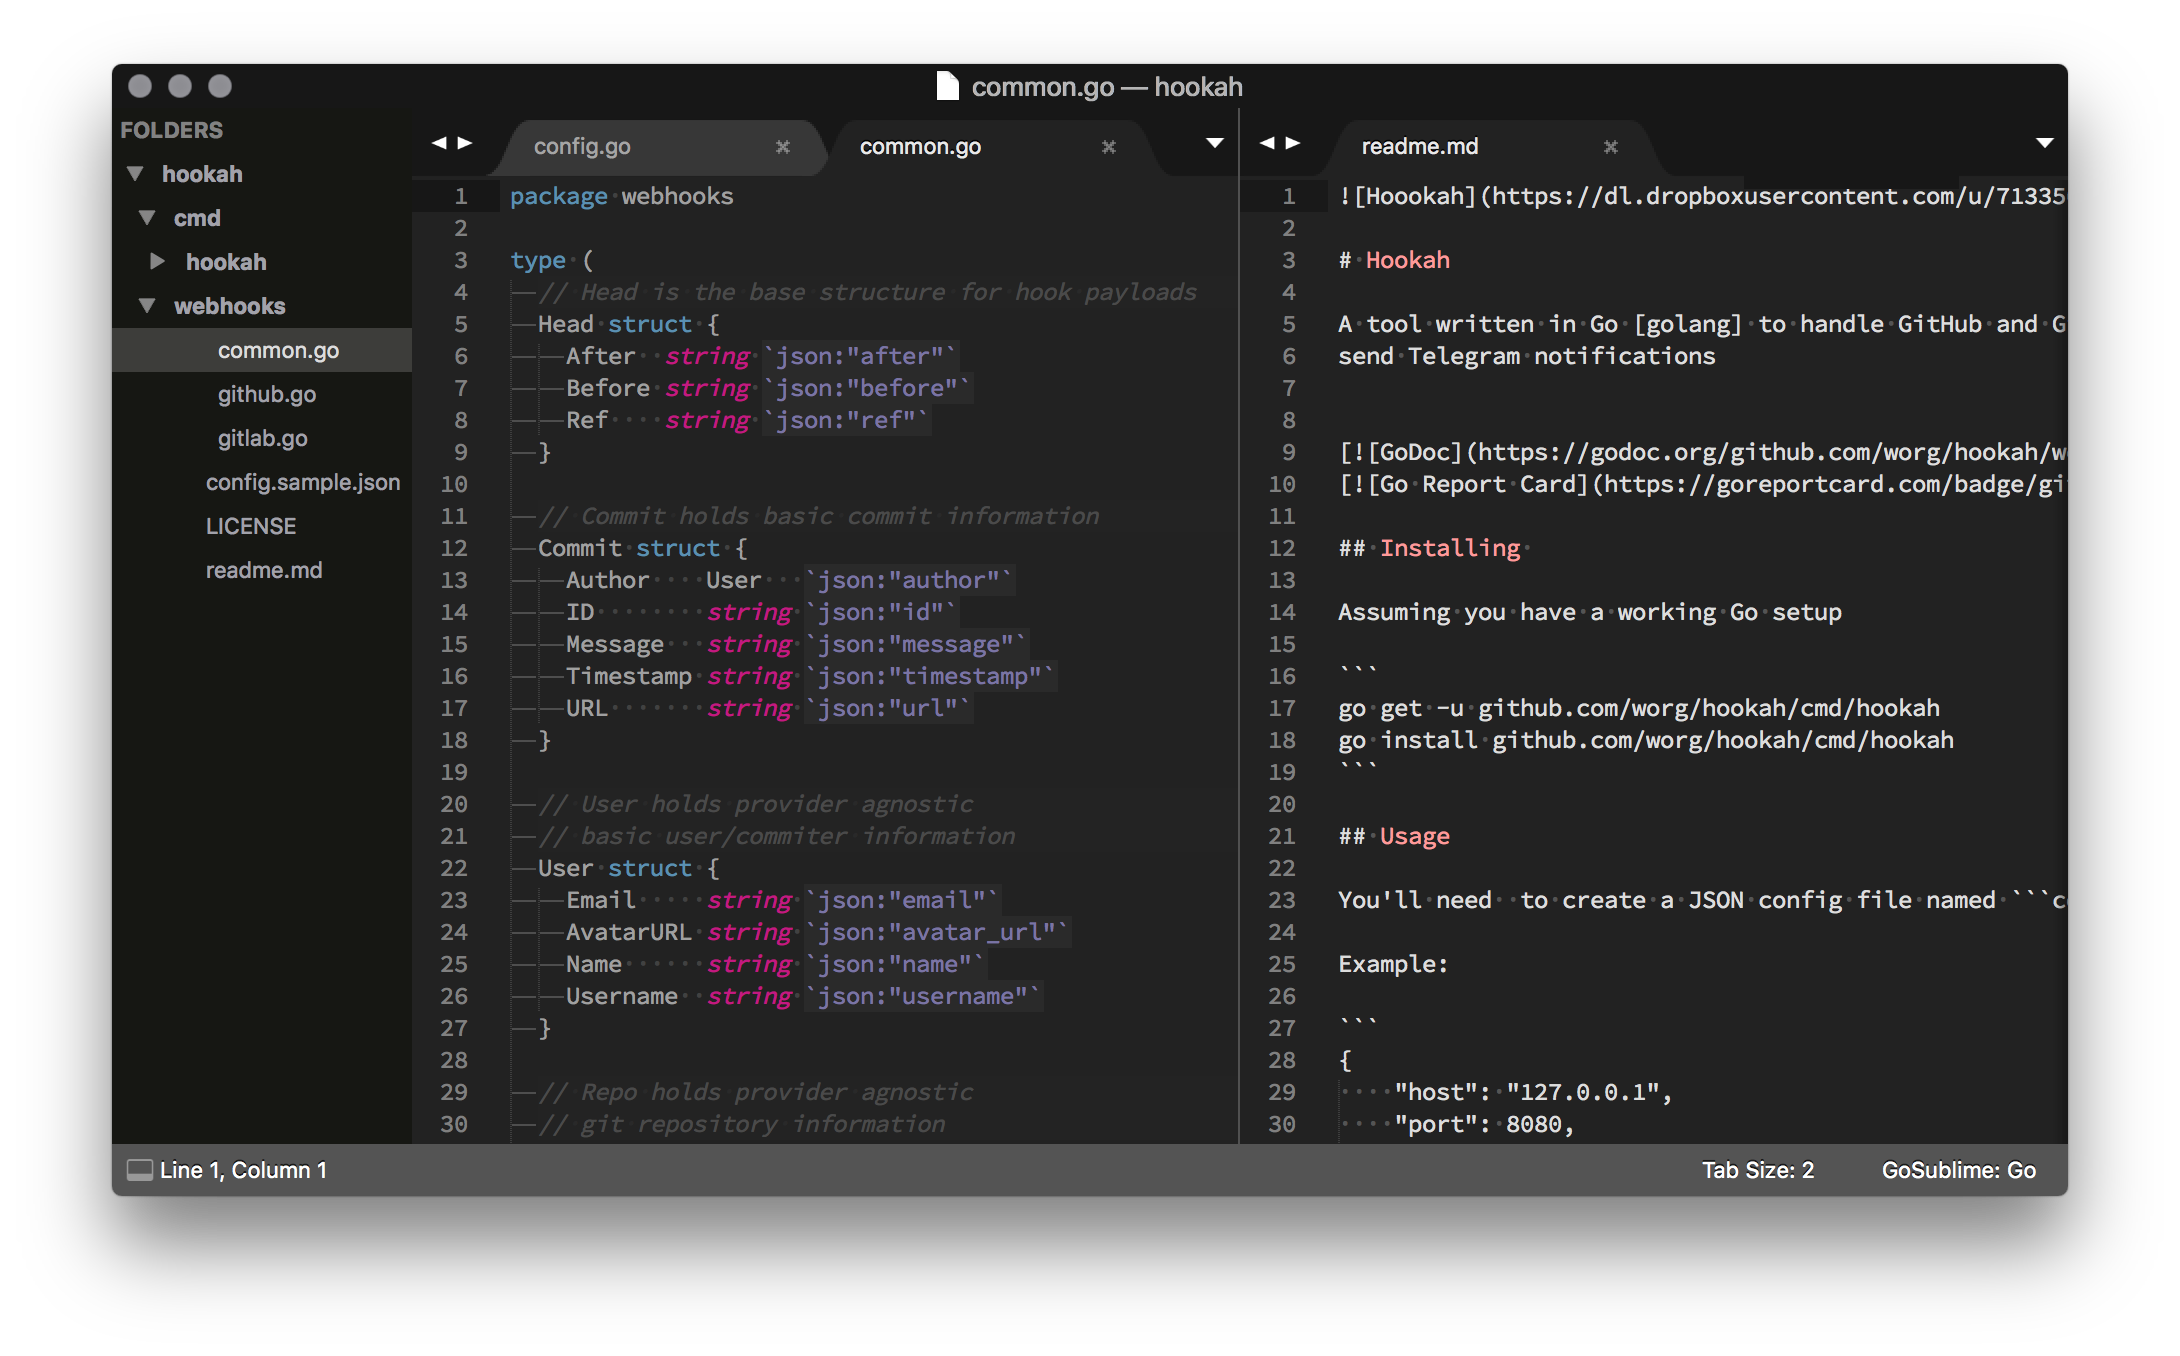Click line number 30 in readme.md gutter
The image size is (2180, 1356).
coord(1282,1124)
